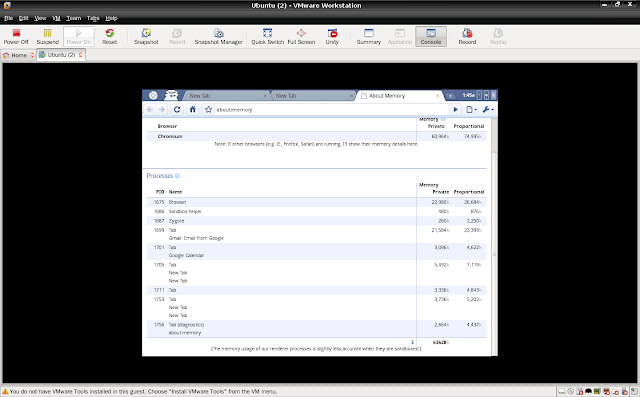This screenshot has height=397, width=640.
Task: Click the Private column header in Processes
Action: pos(441,192)
